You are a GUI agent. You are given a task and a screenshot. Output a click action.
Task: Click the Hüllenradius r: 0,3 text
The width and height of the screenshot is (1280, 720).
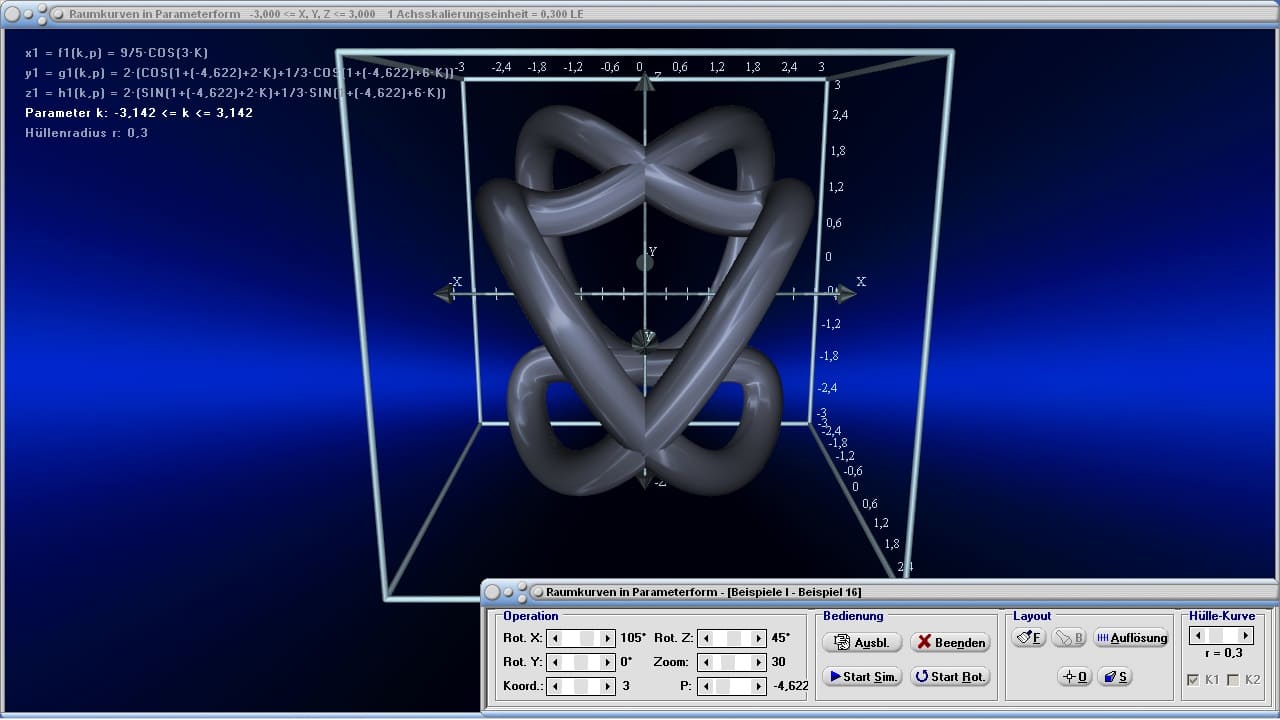[86, 133]
